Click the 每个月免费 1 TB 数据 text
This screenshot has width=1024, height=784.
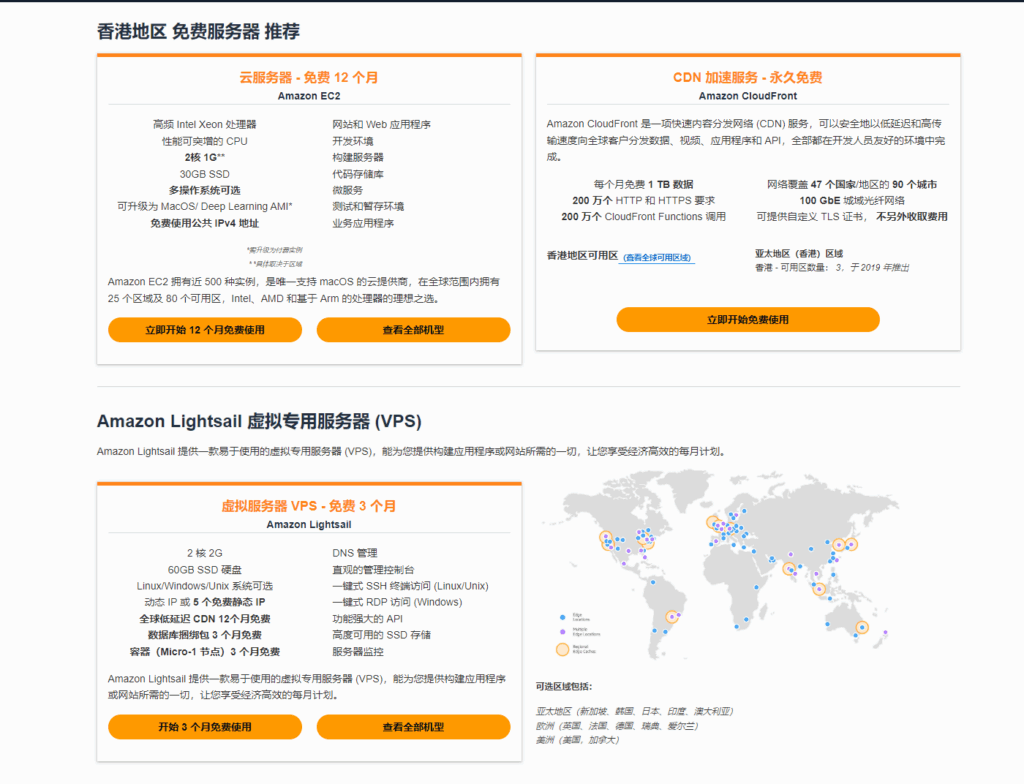[x=643, y=184]
